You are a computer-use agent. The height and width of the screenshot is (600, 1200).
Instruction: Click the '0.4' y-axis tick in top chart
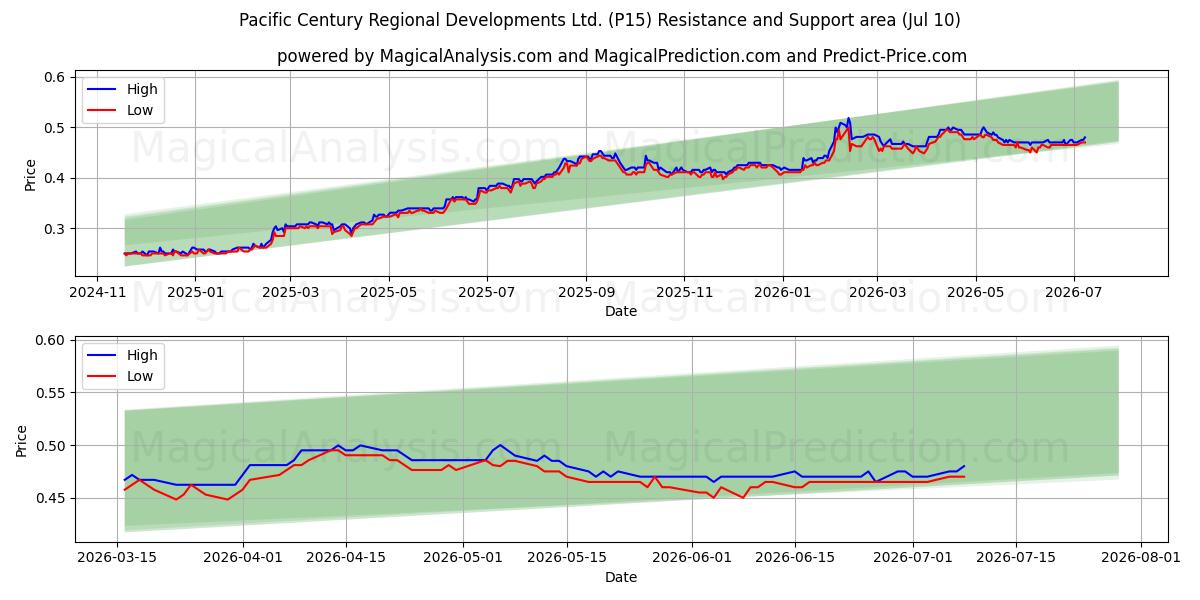coord(56,178)
